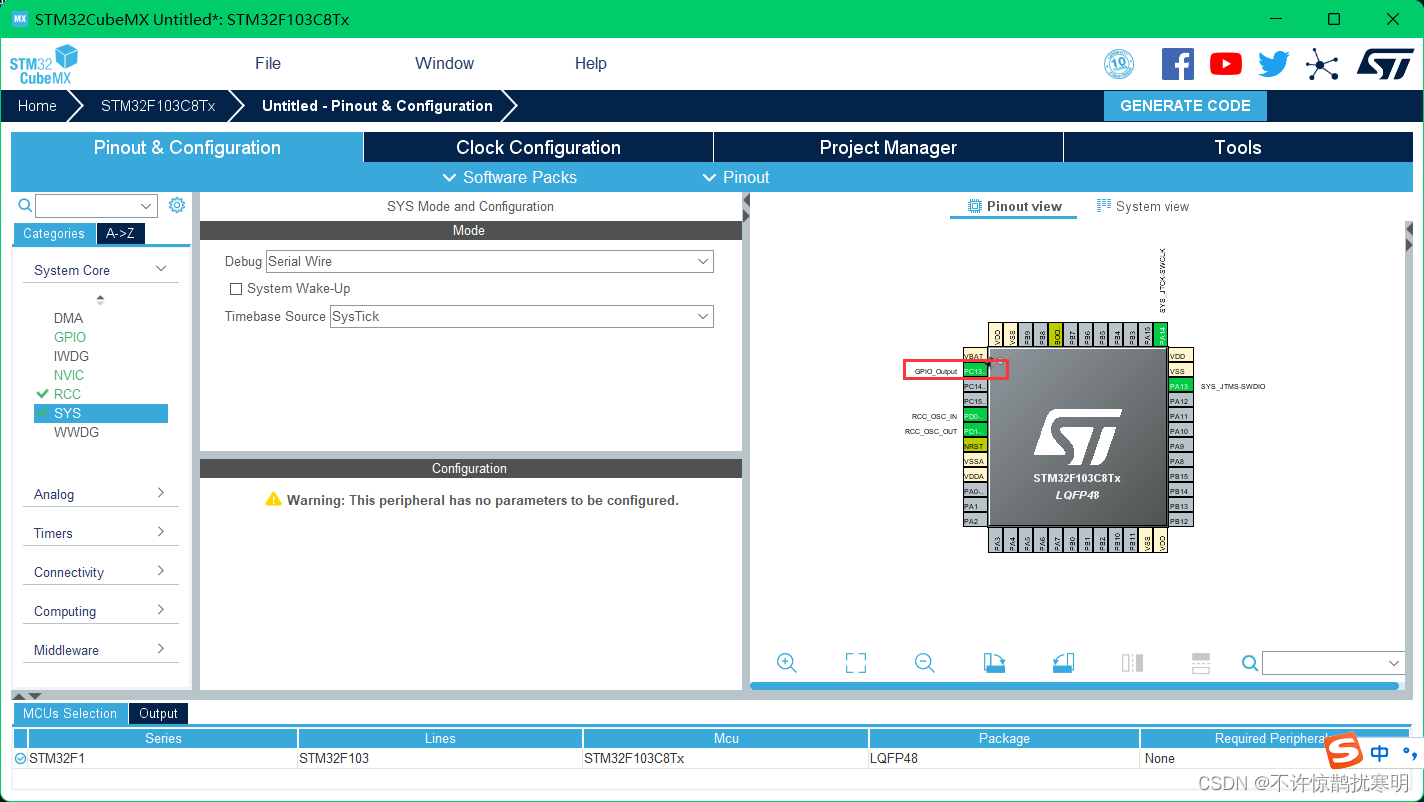Select the PA13 pin on chip

click(x=1181, y=386)
